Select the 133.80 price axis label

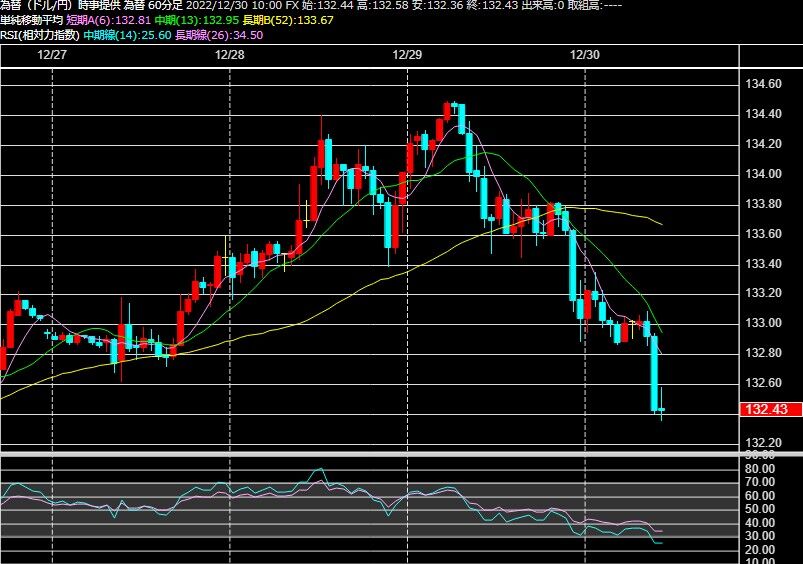click(x=764, y=204)
